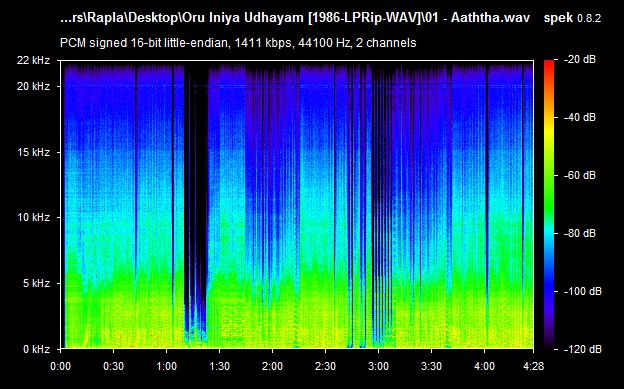Image resolution: width=624 pixels, height=389 pixels.
Task: Click the 0:30 time axis label
Action: coord(113,366)
